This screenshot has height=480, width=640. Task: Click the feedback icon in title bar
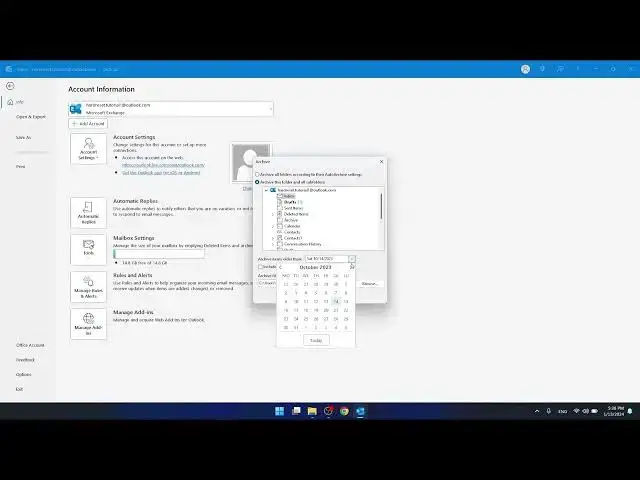[x=560, y=69]
